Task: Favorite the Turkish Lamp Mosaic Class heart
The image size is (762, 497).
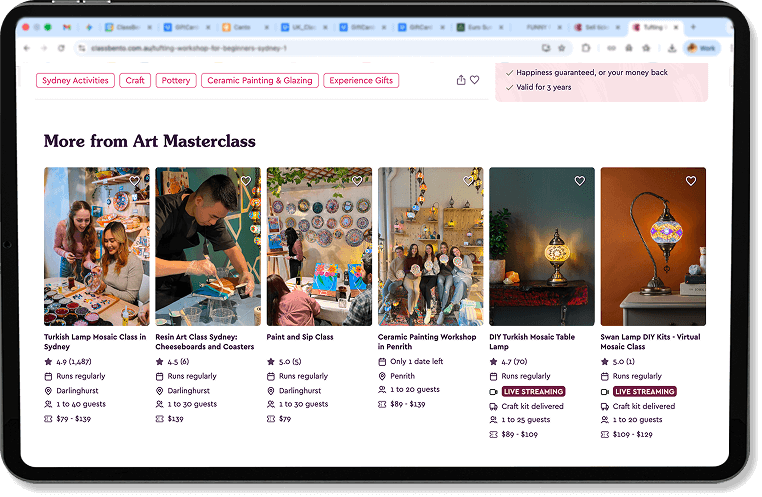Action: pos(134,181)
